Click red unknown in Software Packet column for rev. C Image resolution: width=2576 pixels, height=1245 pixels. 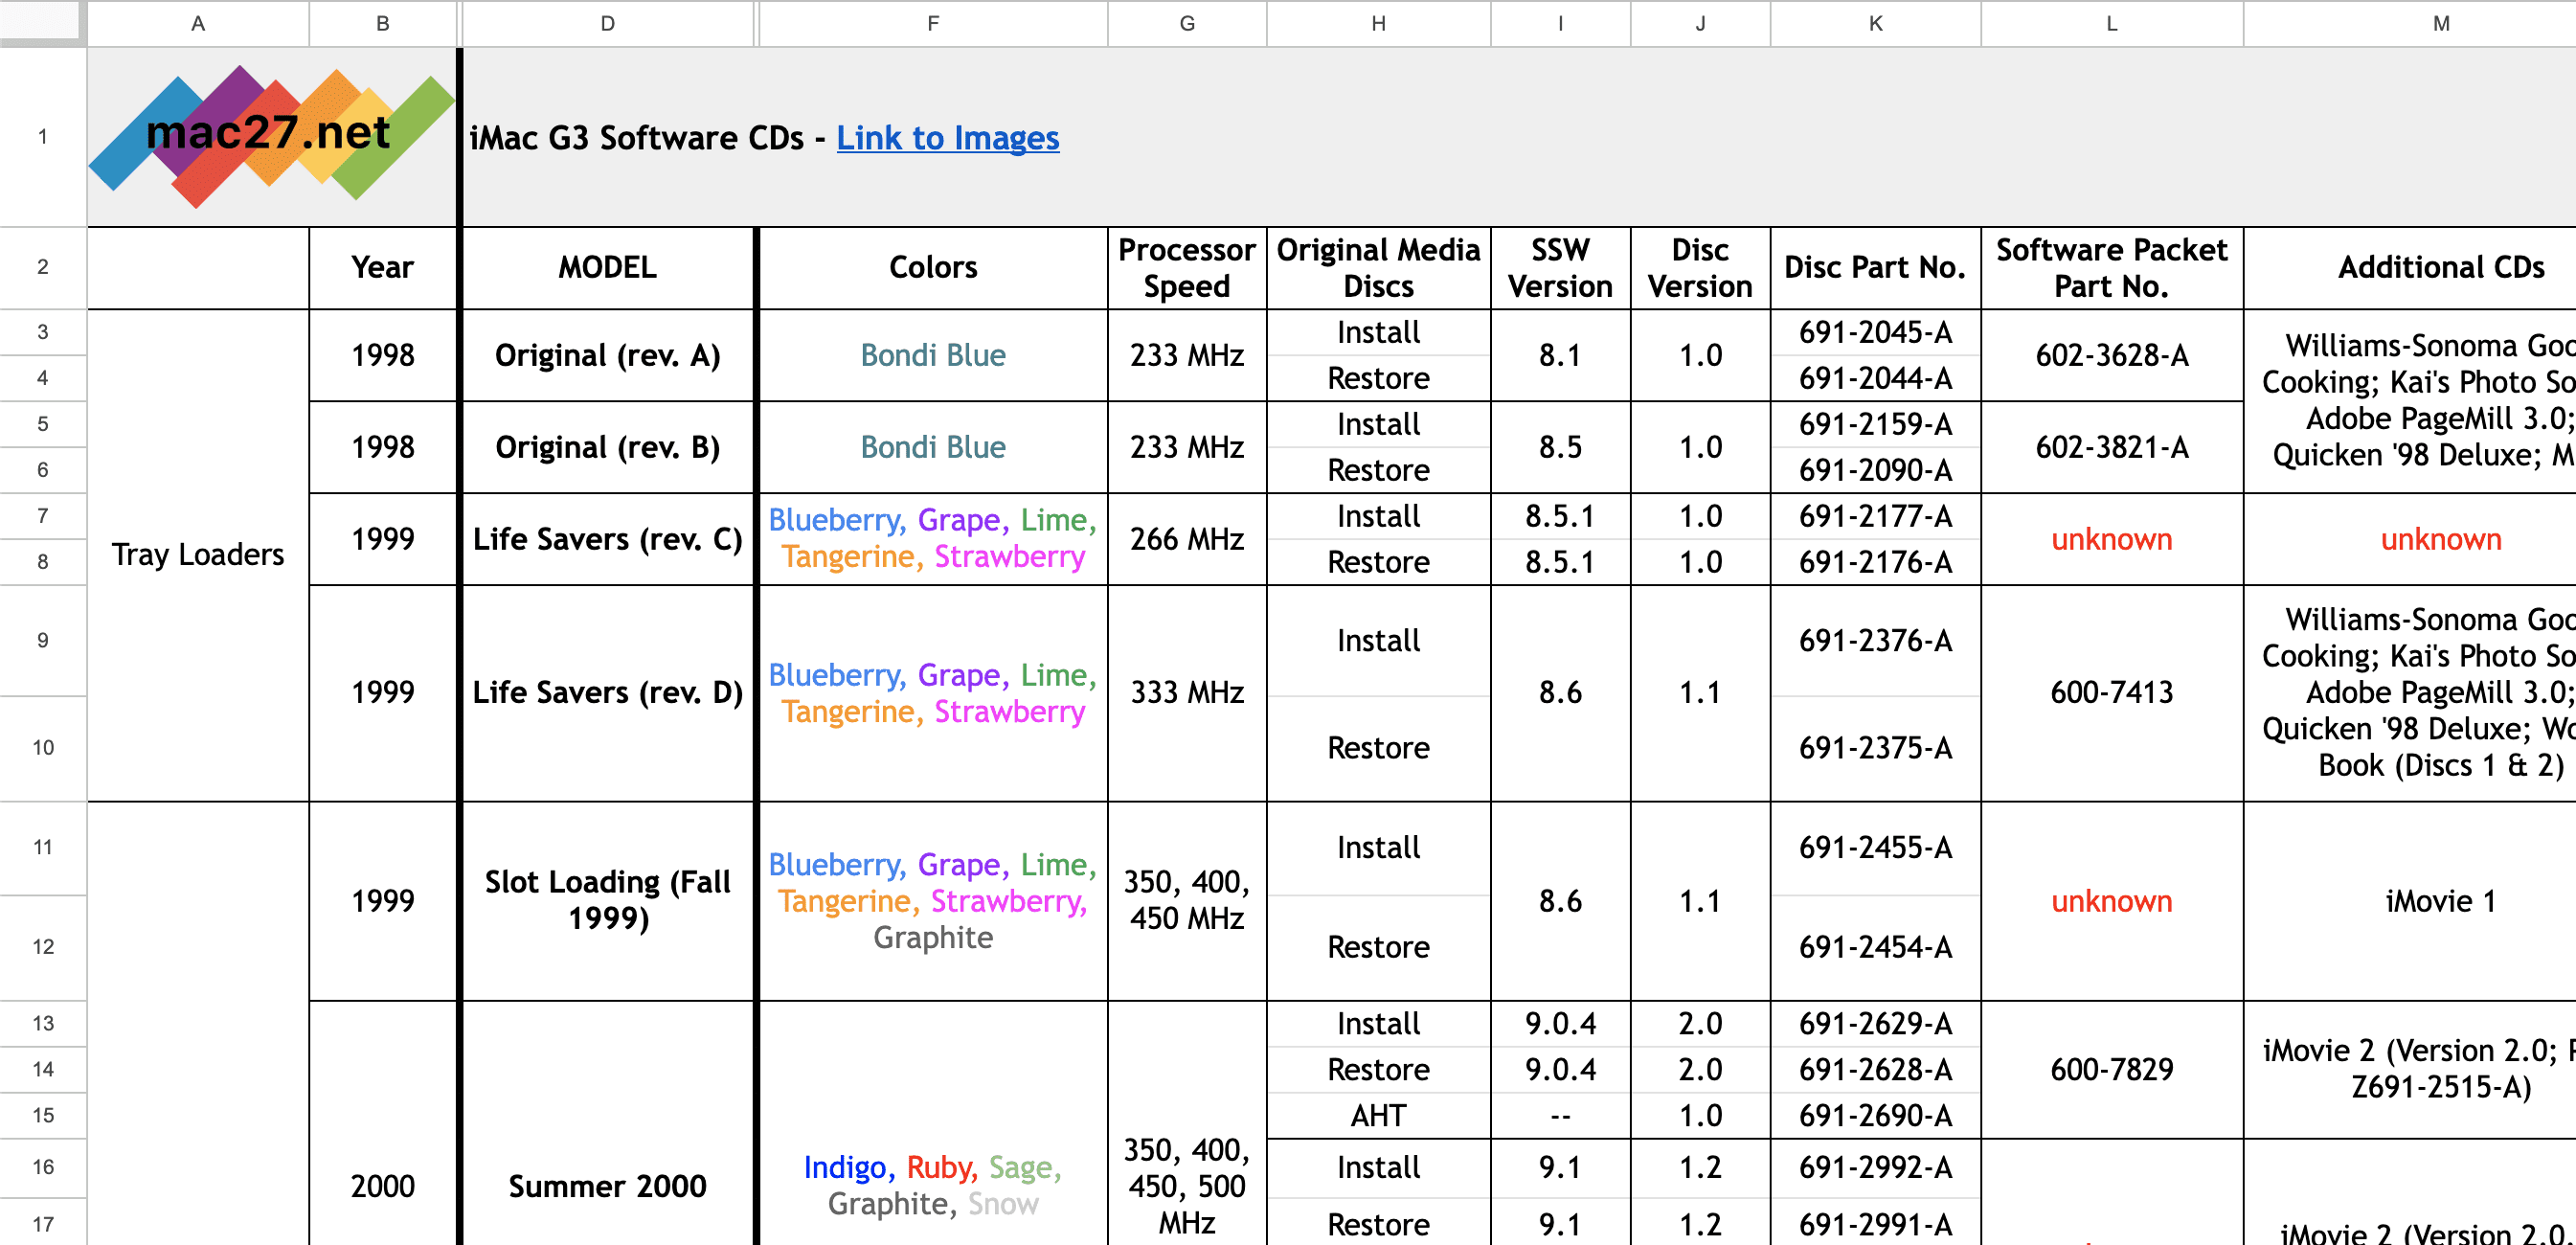pos(2110,539)
